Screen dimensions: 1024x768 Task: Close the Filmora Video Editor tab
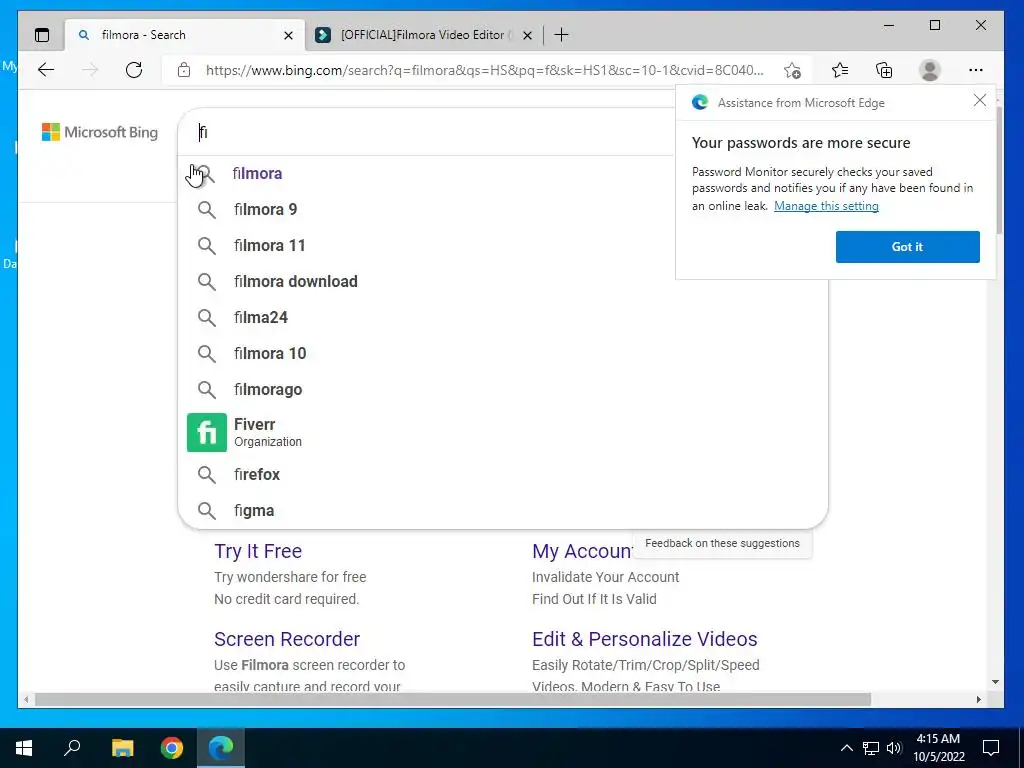pos(527,35)
